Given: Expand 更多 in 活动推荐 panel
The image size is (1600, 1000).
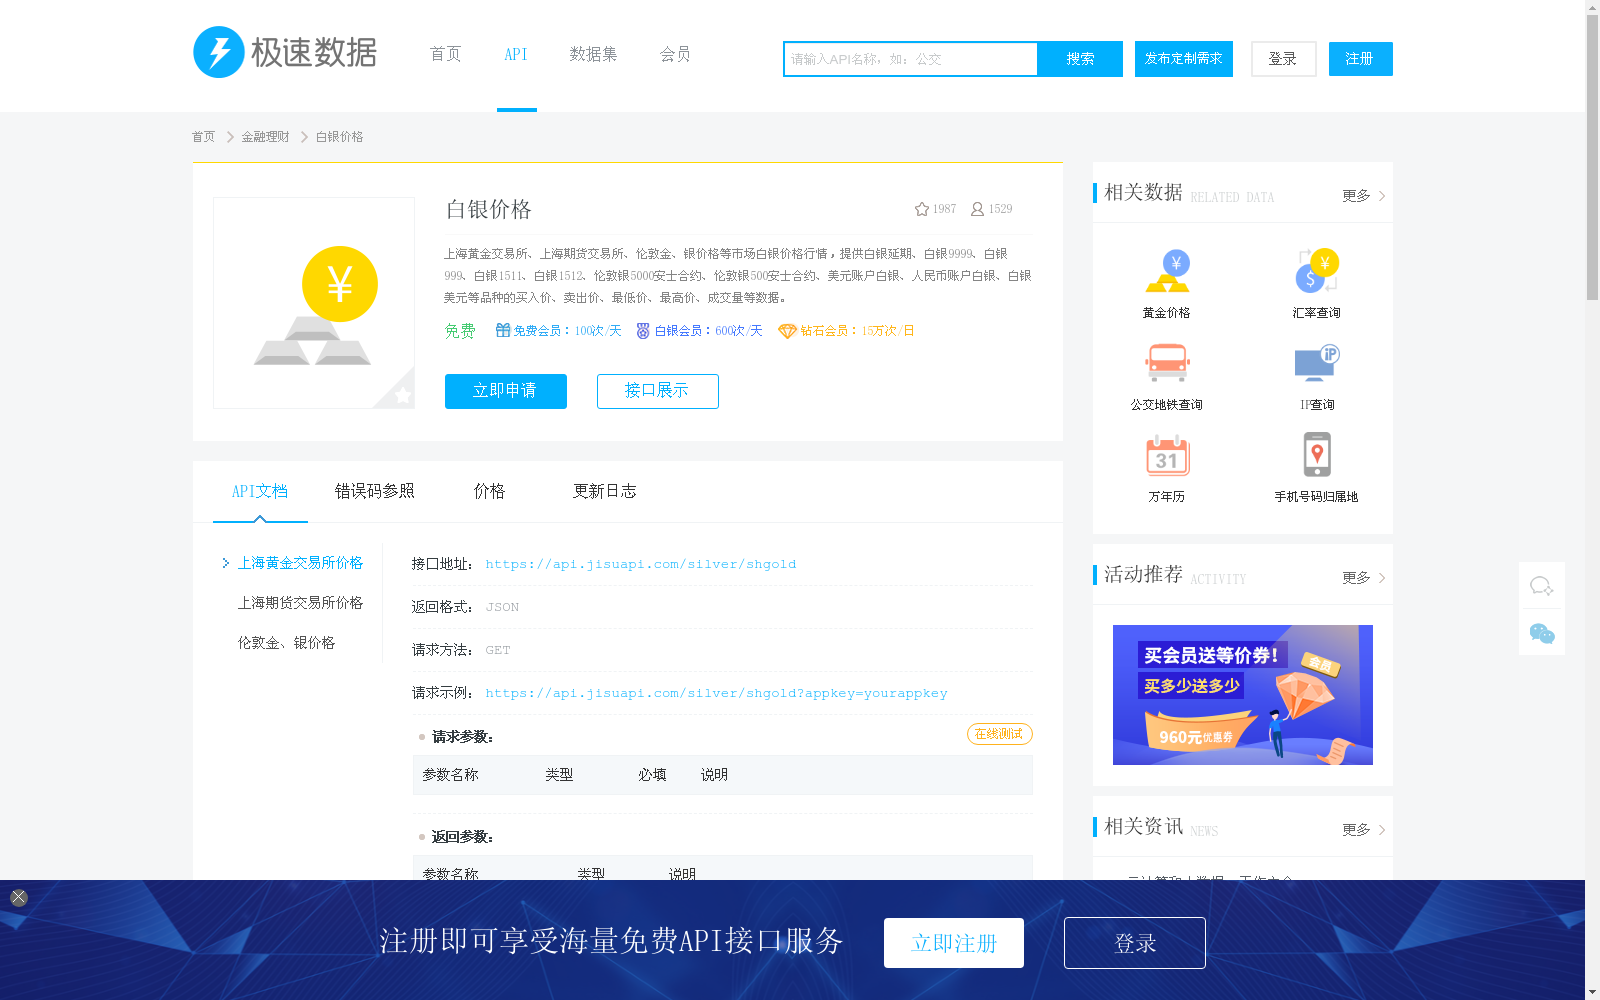Looking at the screenshot, I should 1364,578.
